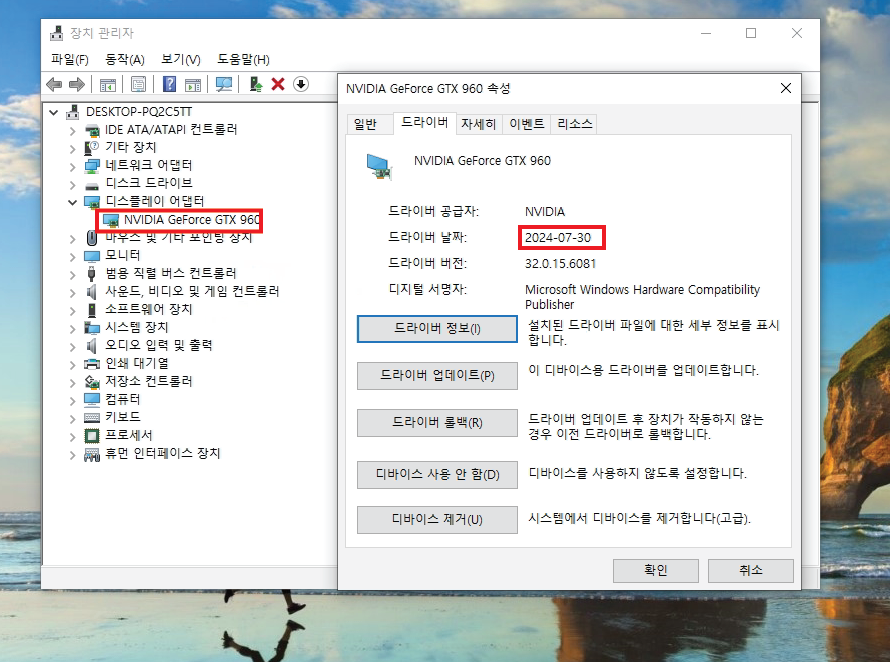This screenshot has height=662, width=890.
Task: Expand the IDE ATA/ATAPI 컨트롤러 node
Action: (x=72, y=131)
